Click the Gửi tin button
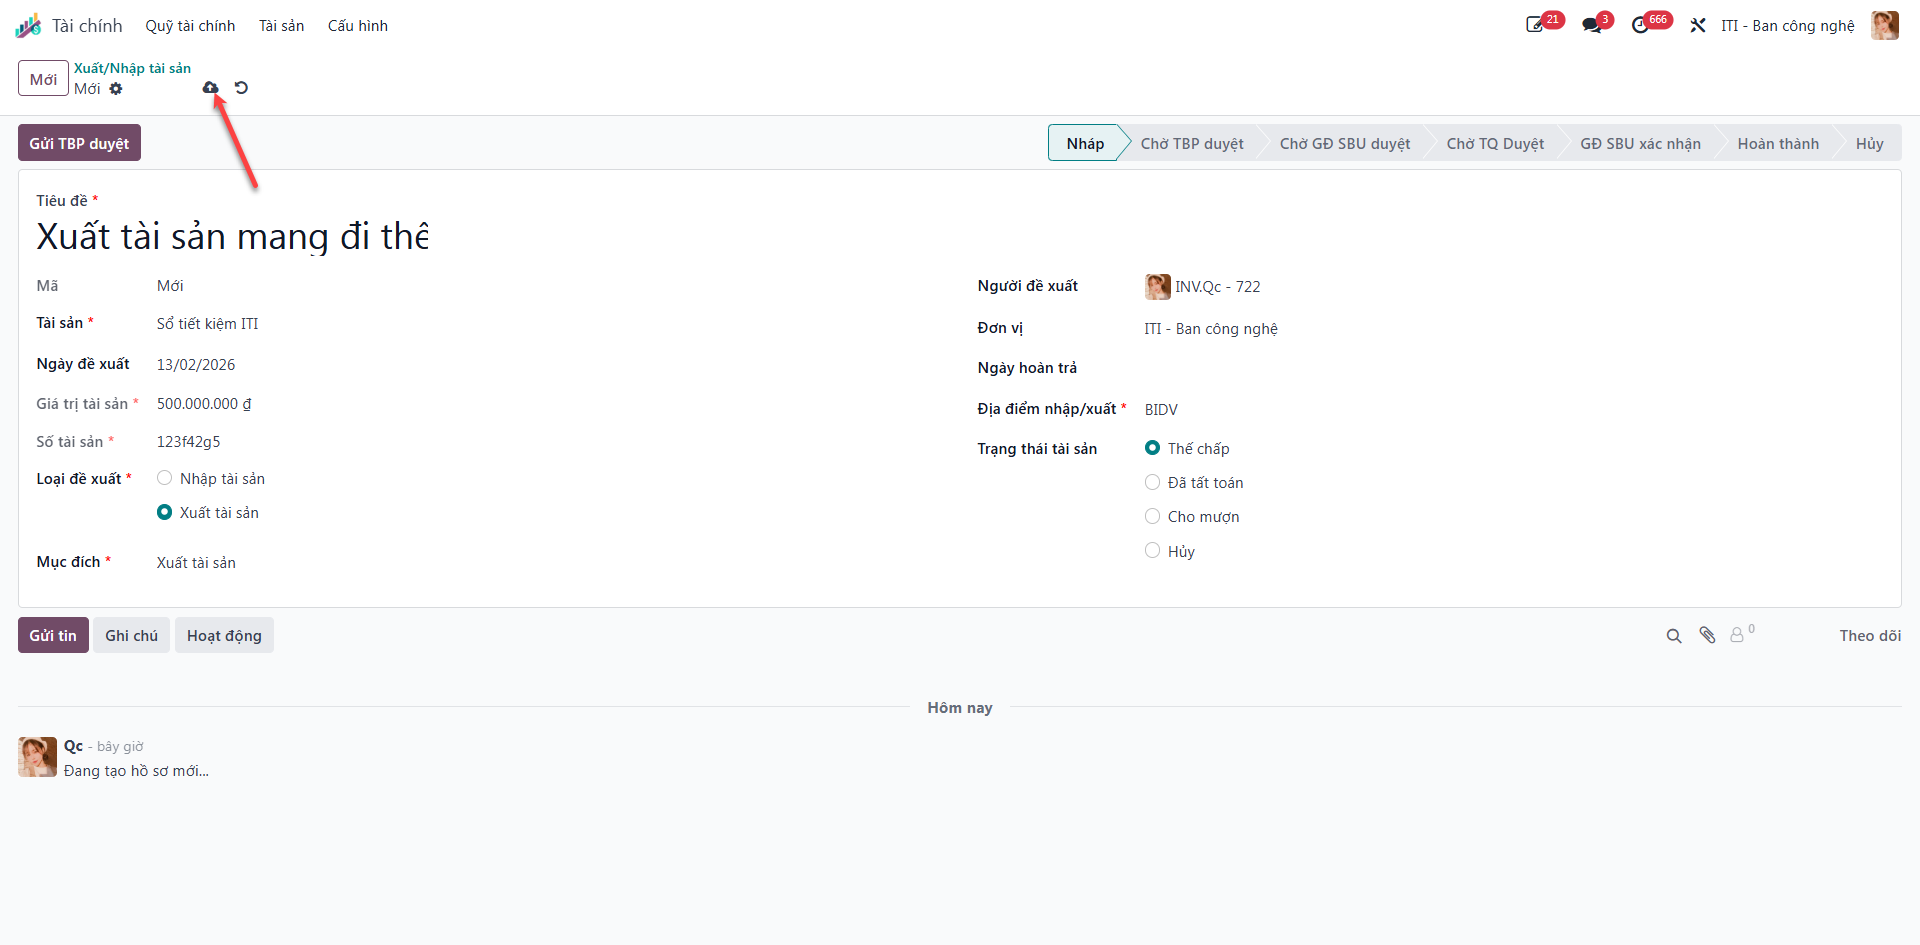Screen dimensions: 1920x945 tap(53, 635)
